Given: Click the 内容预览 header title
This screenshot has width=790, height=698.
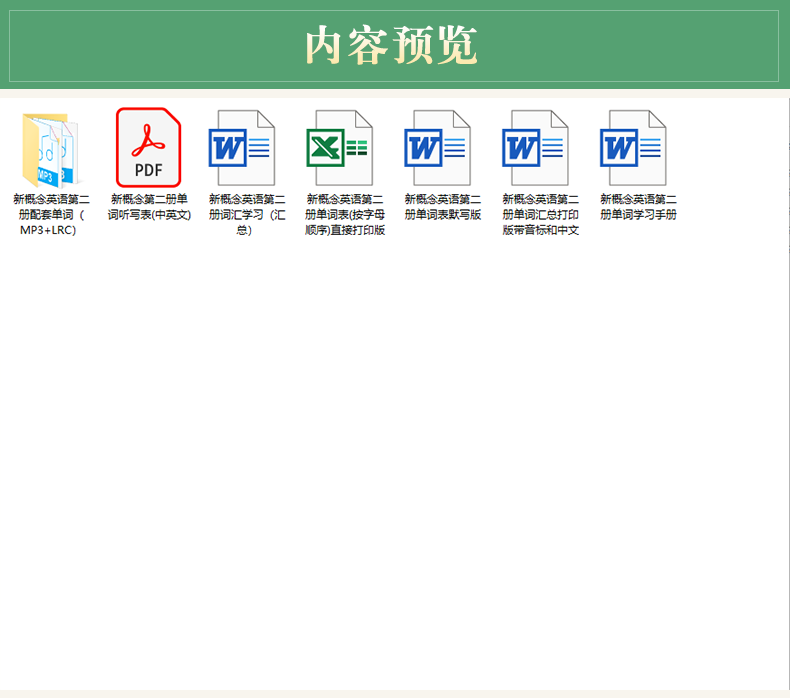Looking at the screenshot, I should [391, 45].
